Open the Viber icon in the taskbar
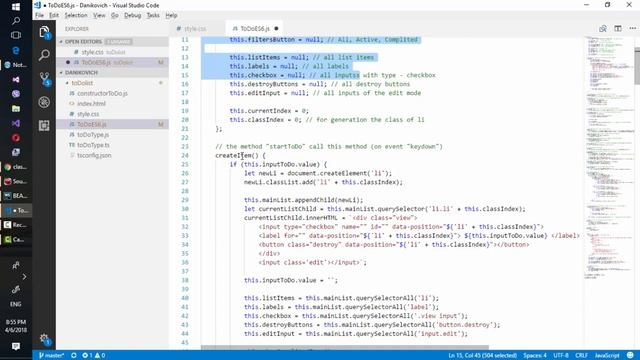Image resolution: width=640 pixels, height=360 pixels. (16, 94)
